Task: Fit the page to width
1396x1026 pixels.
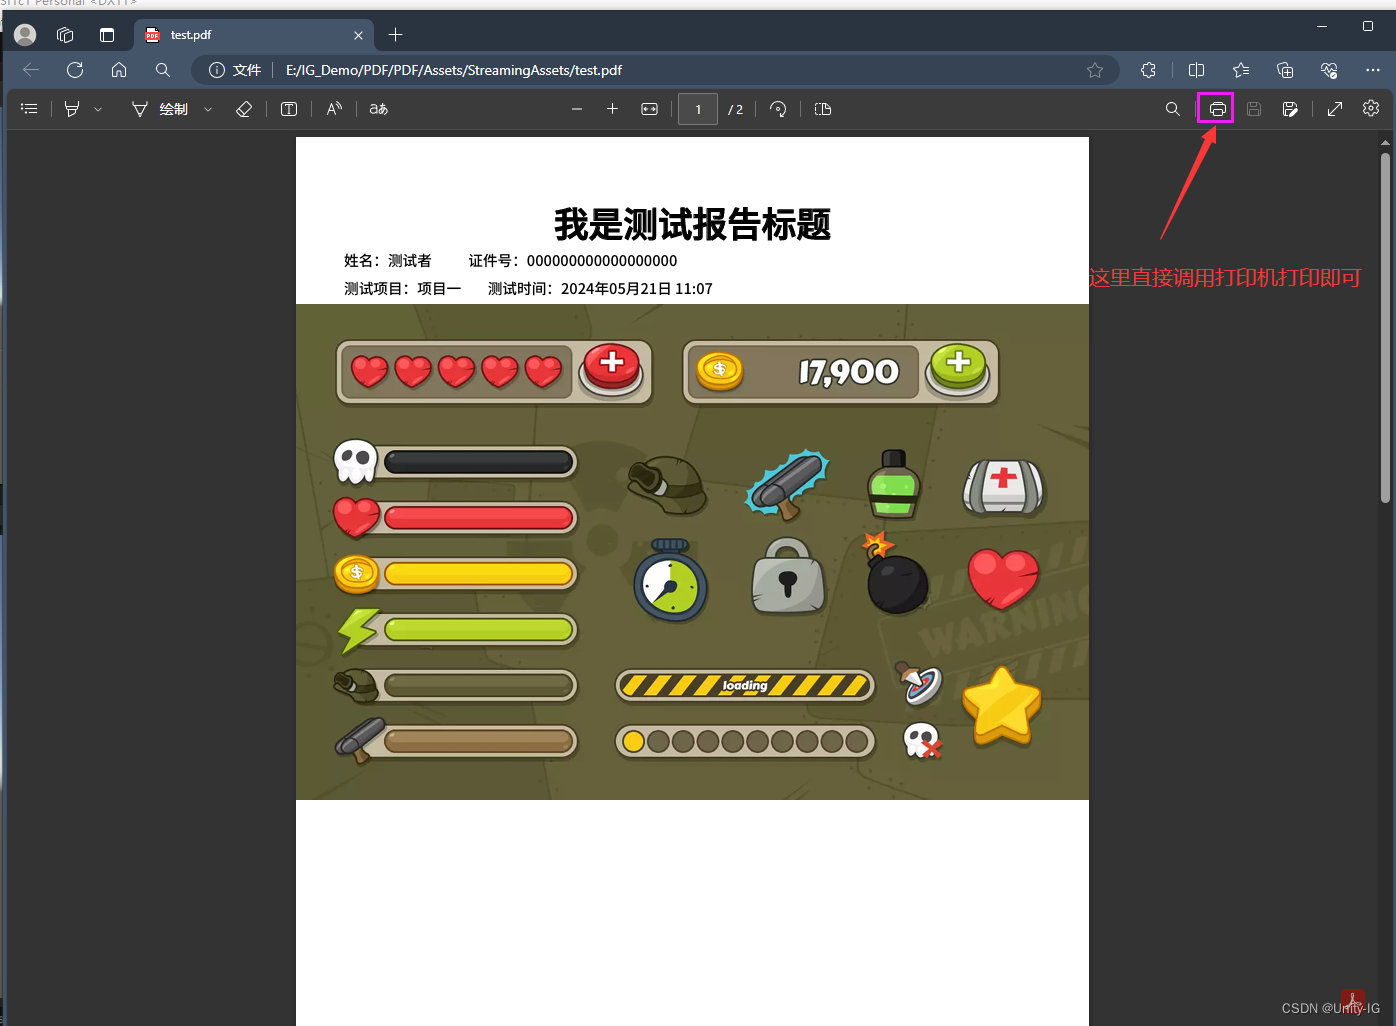Action: 650,109
